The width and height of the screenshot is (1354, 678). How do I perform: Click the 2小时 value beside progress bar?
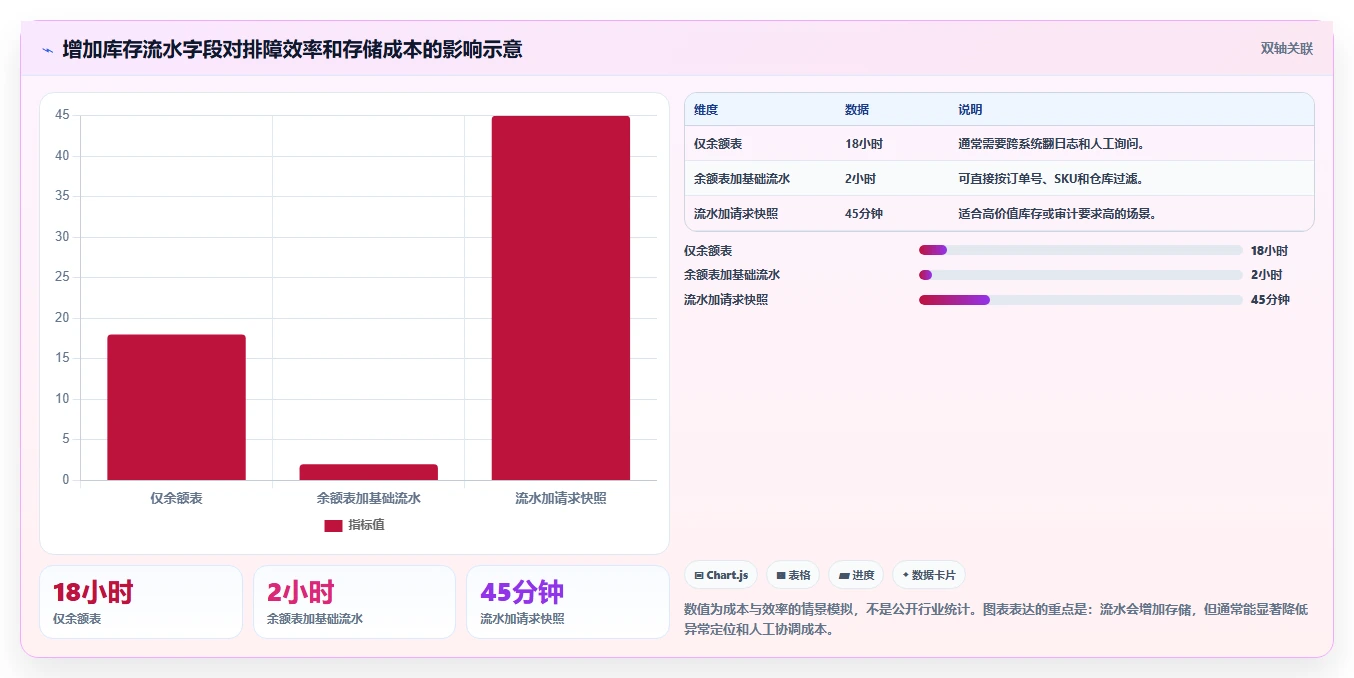coord(1266,275)
